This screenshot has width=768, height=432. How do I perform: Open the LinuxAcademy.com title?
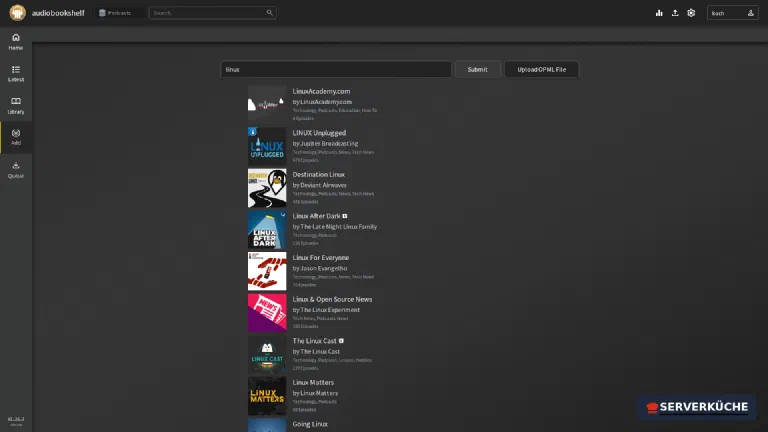click(321, 91)
